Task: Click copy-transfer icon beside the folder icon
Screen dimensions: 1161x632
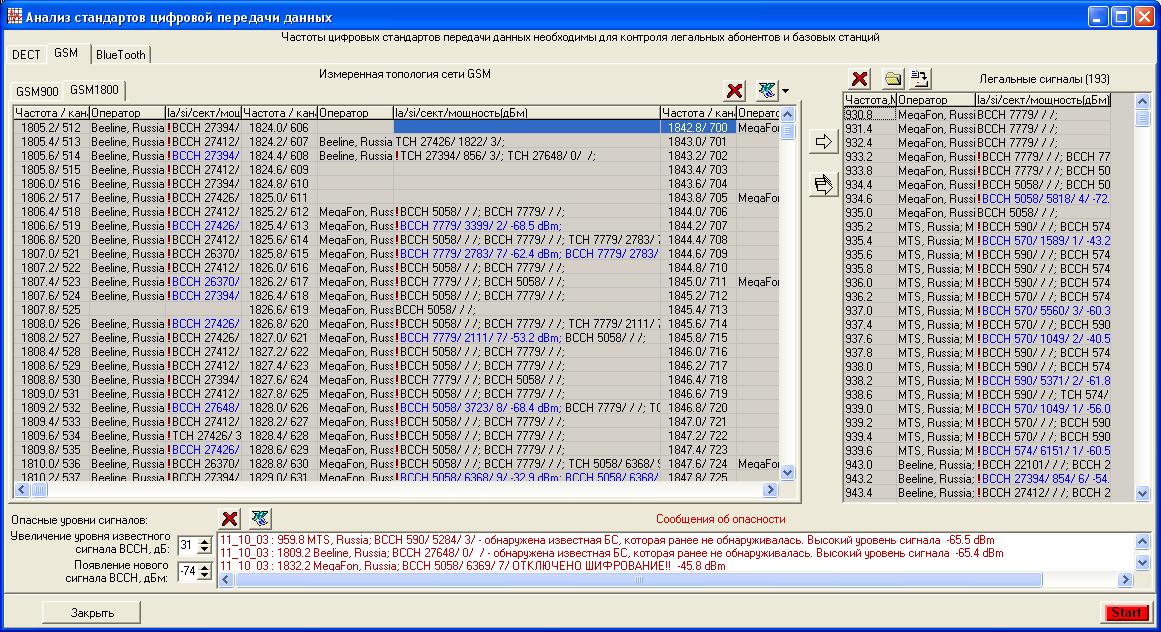Action: tap(920, 78)
